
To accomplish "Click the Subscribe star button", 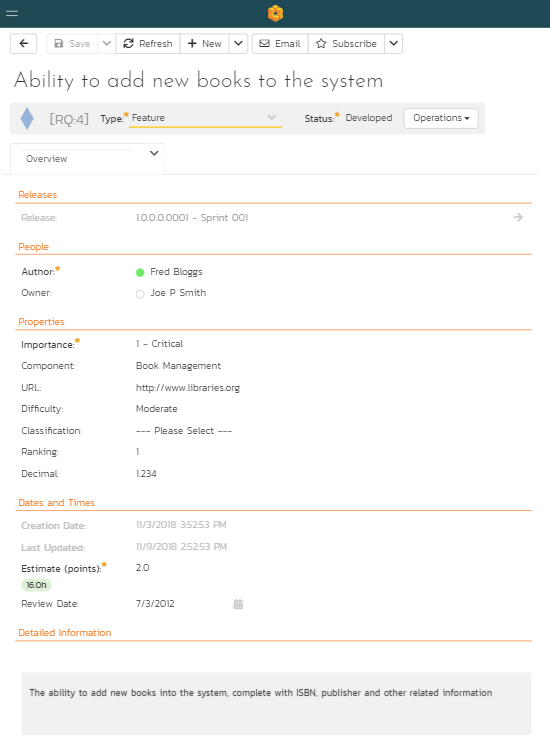I will tap(346, 44).
